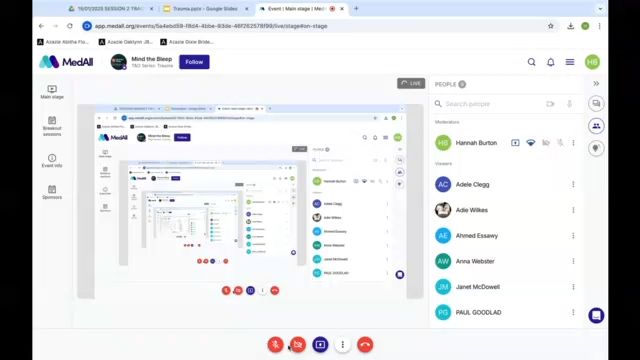Turn on the camera in the bottom call controls

coord(298,344)
